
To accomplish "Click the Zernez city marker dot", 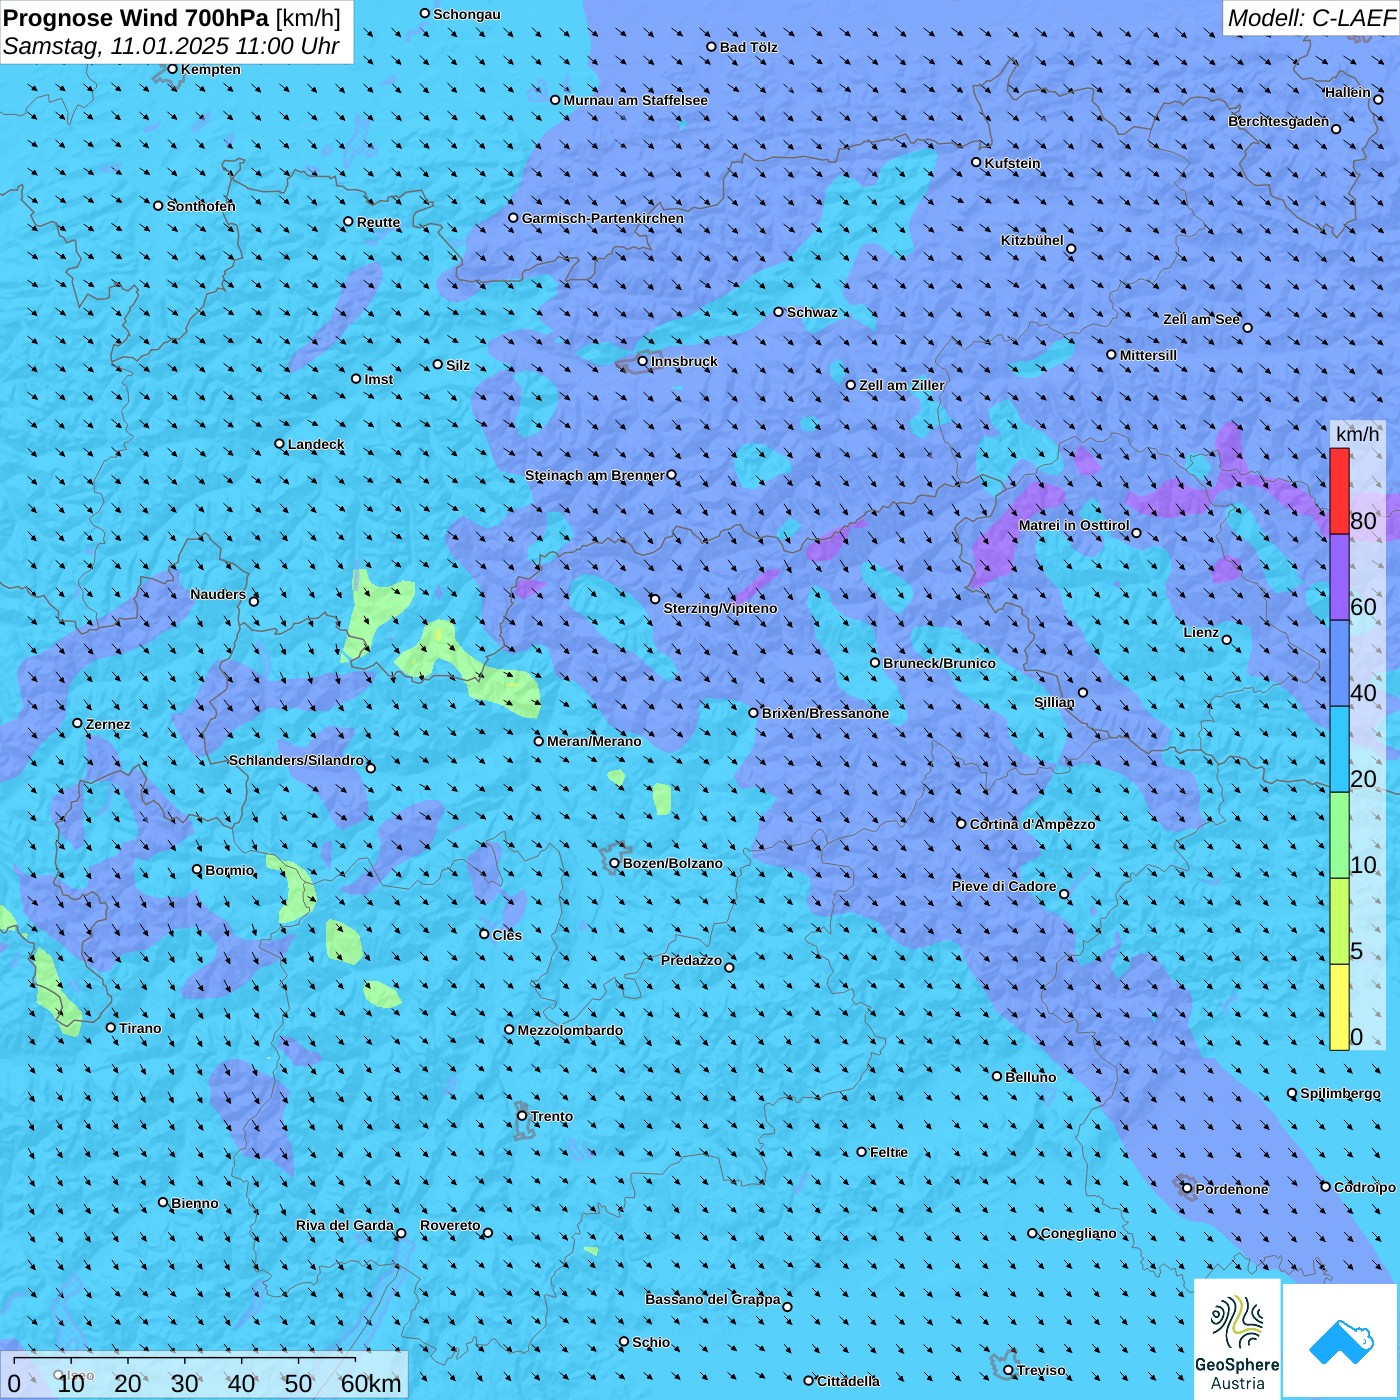I will click(x=77, y=723).
